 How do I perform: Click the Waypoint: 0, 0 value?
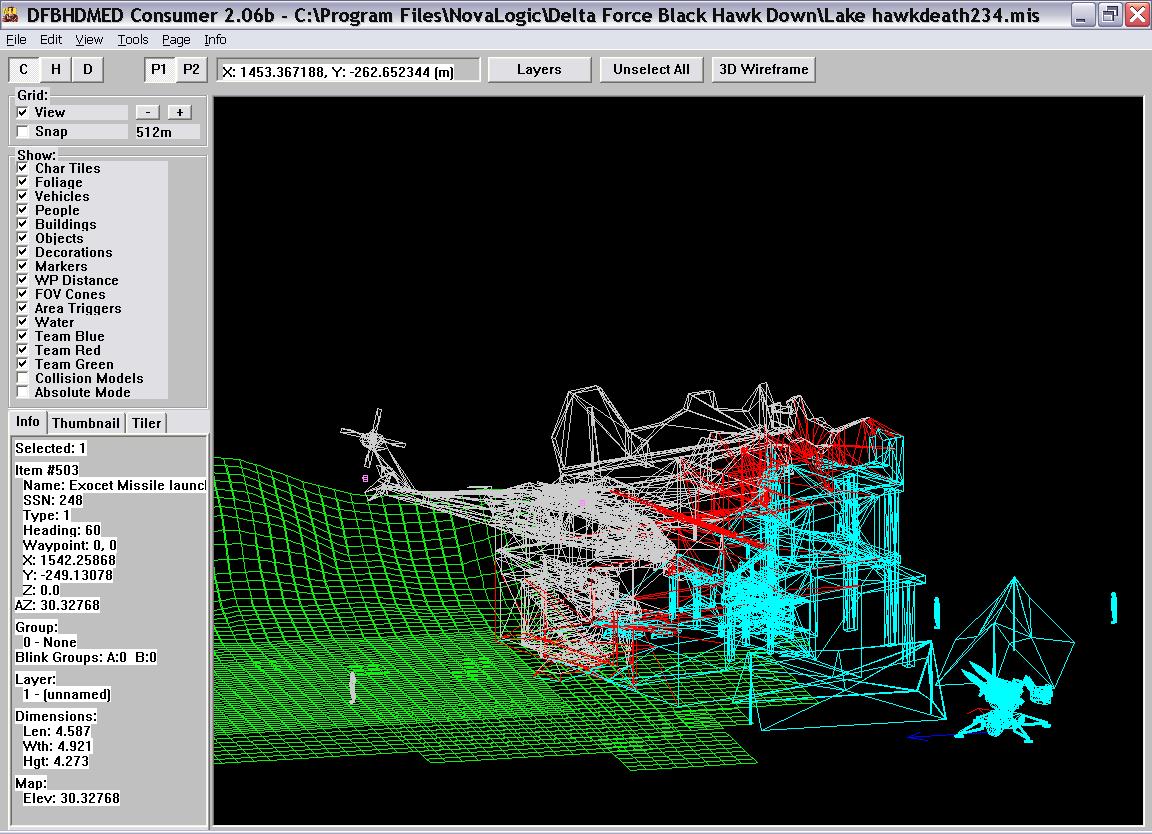pyautogui.click(x=70, y=545)
